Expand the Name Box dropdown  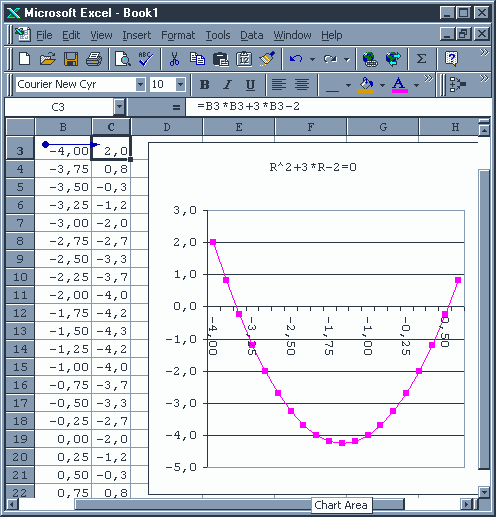tap(119, 107)
